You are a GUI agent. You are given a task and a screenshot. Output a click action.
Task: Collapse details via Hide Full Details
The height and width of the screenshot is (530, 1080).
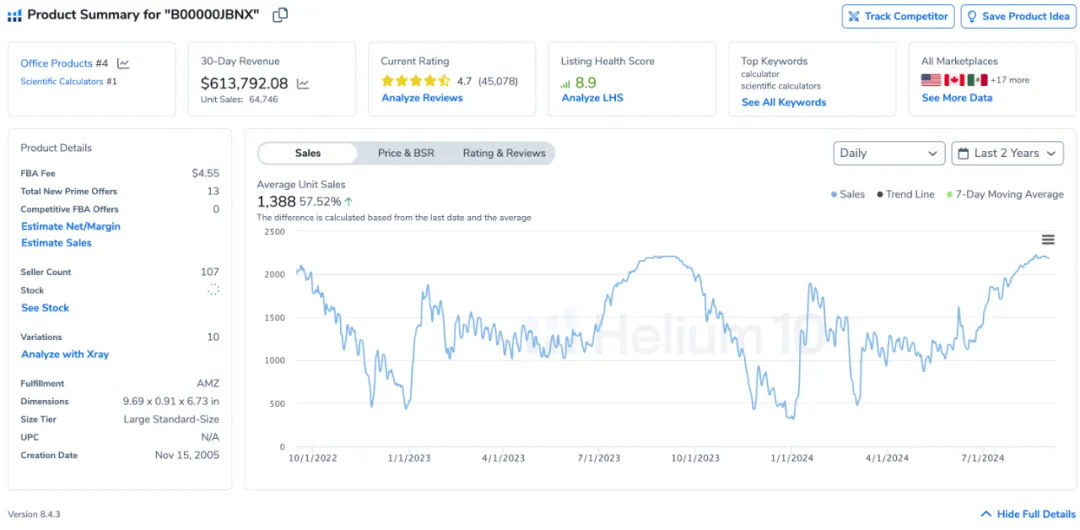[x=1028, y=514]
